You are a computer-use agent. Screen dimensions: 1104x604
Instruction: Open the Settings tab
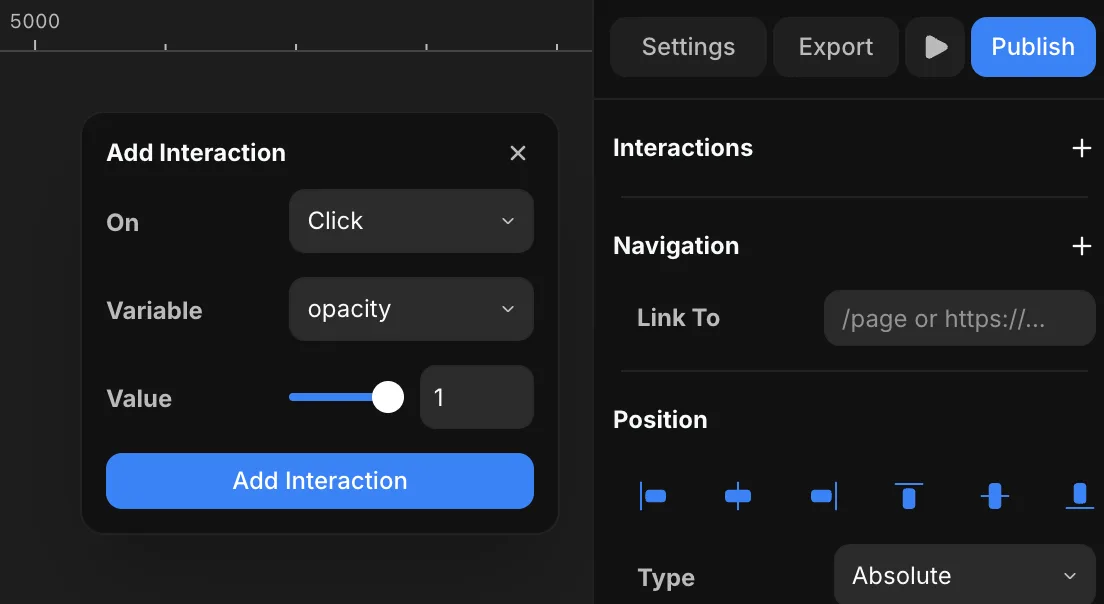pos(688,47)
